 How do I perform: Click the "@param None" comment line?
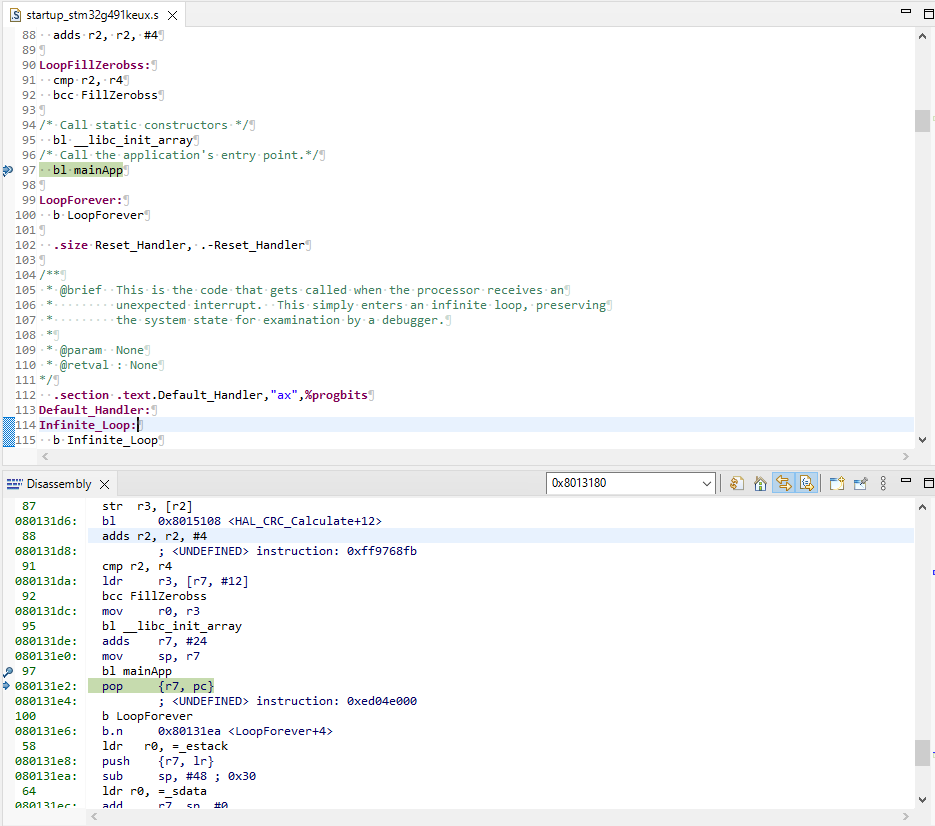coord(101,350)
